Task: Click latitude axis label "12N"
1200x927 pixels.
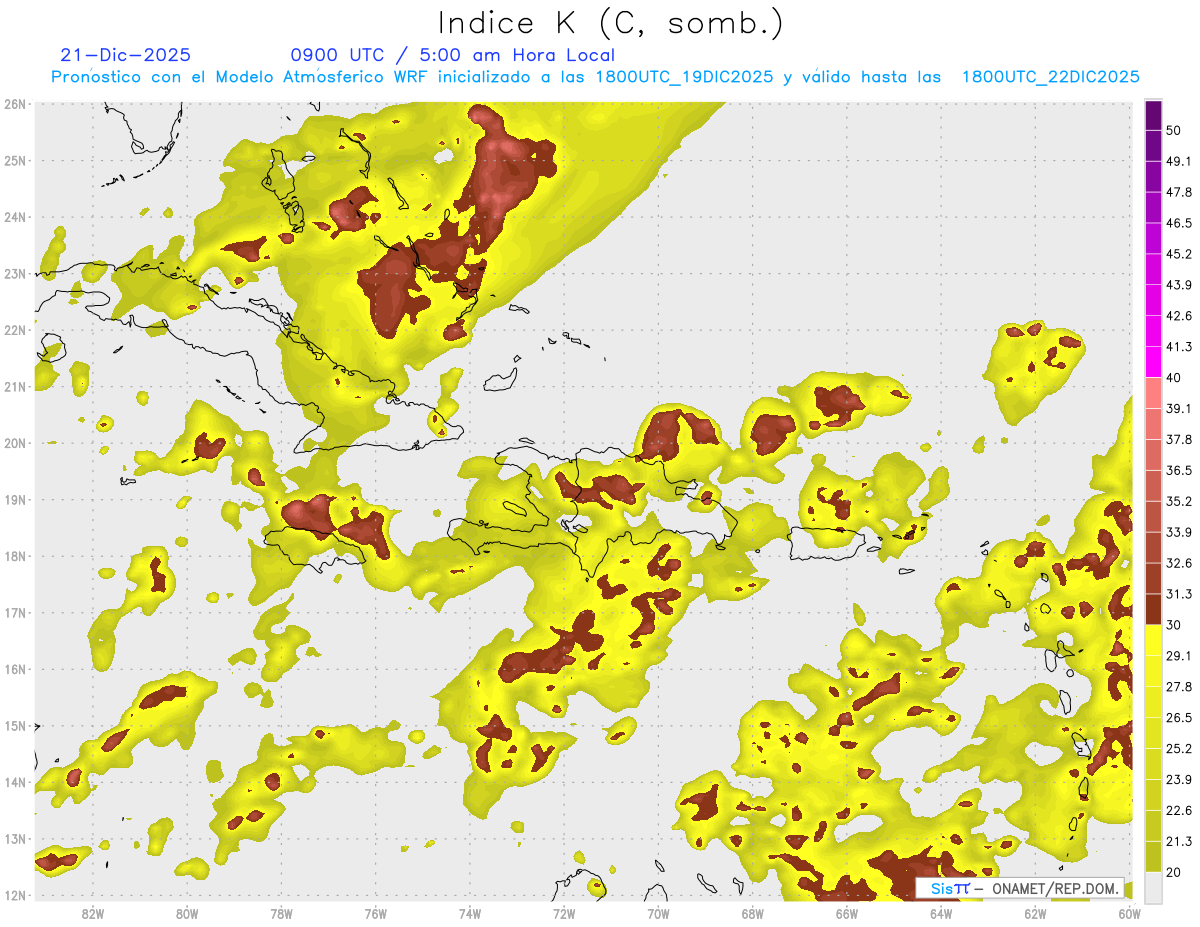Action: 14,895
